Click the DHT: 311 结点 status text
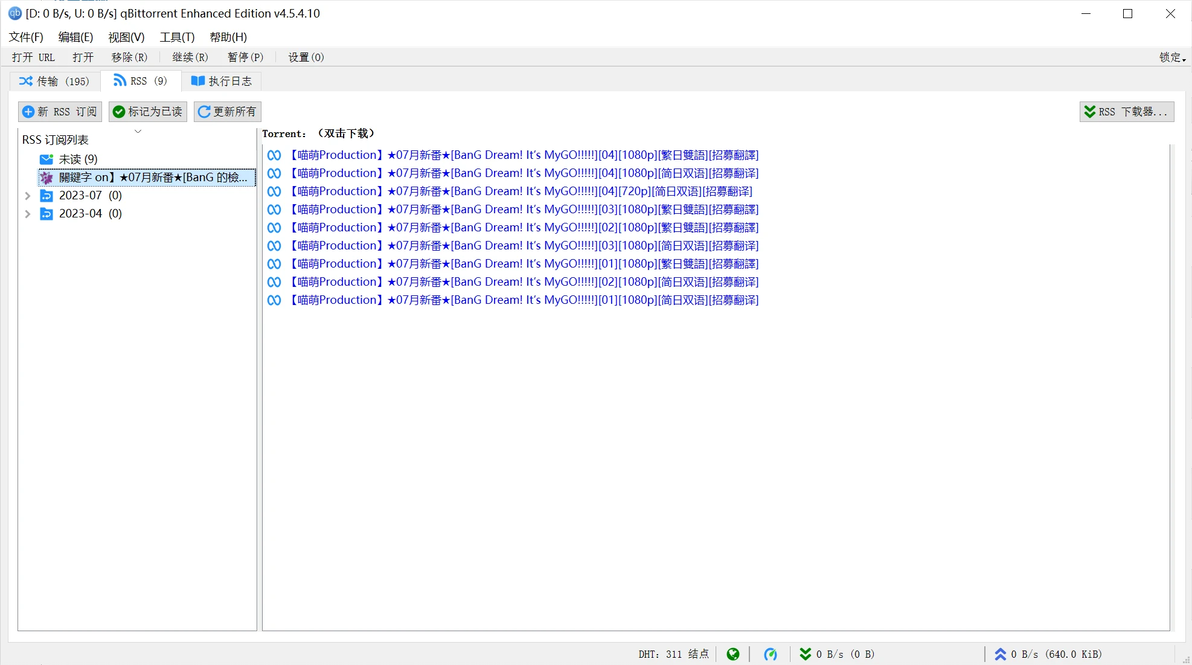Screen dimensions: 1192x665 coord(674,654)
